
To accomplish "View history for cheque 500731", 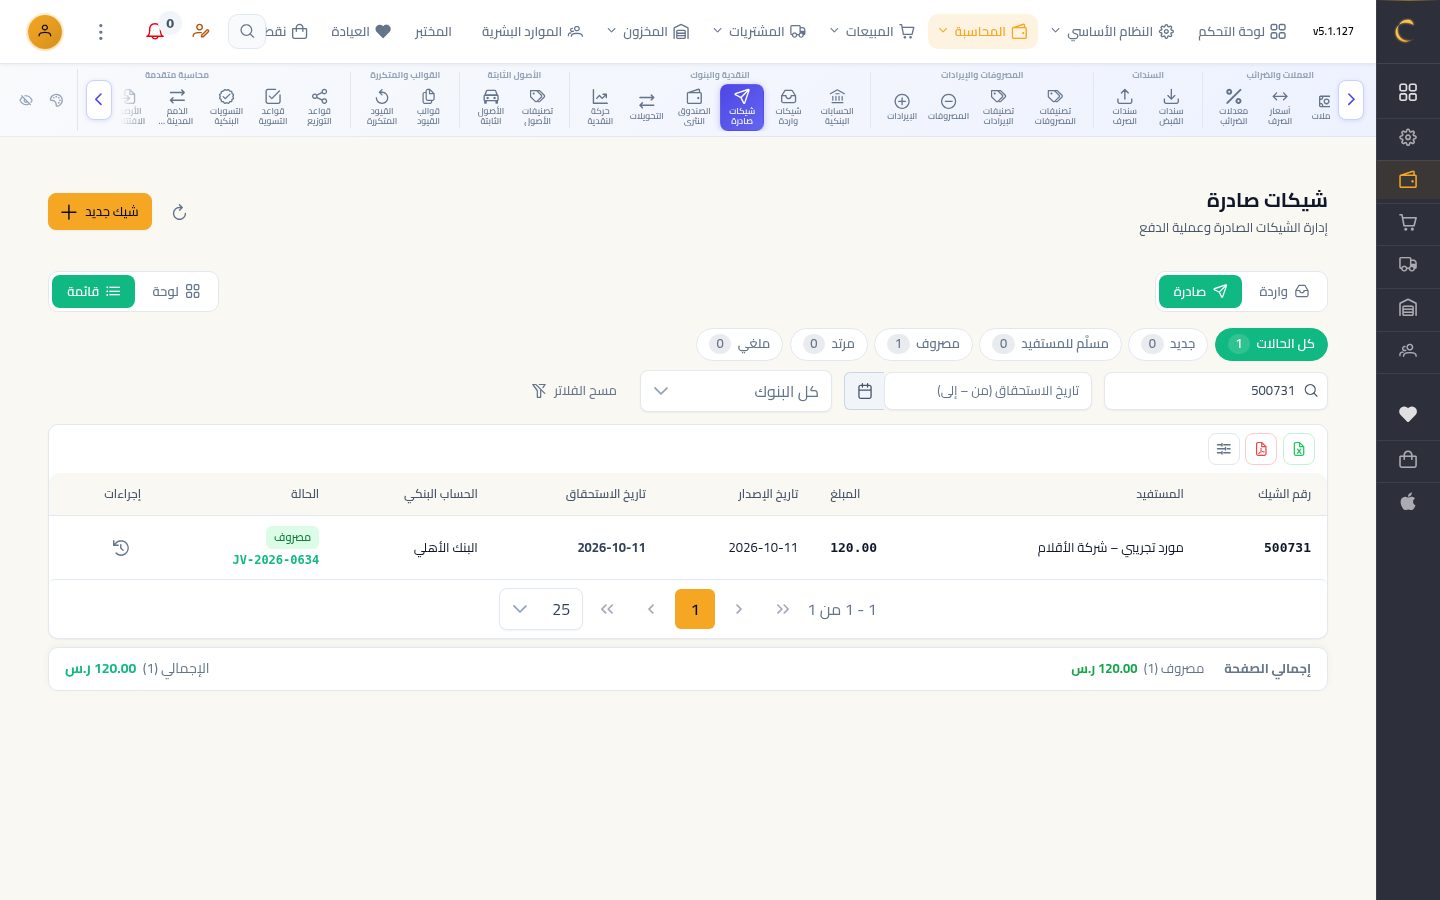I will (121, 548).
